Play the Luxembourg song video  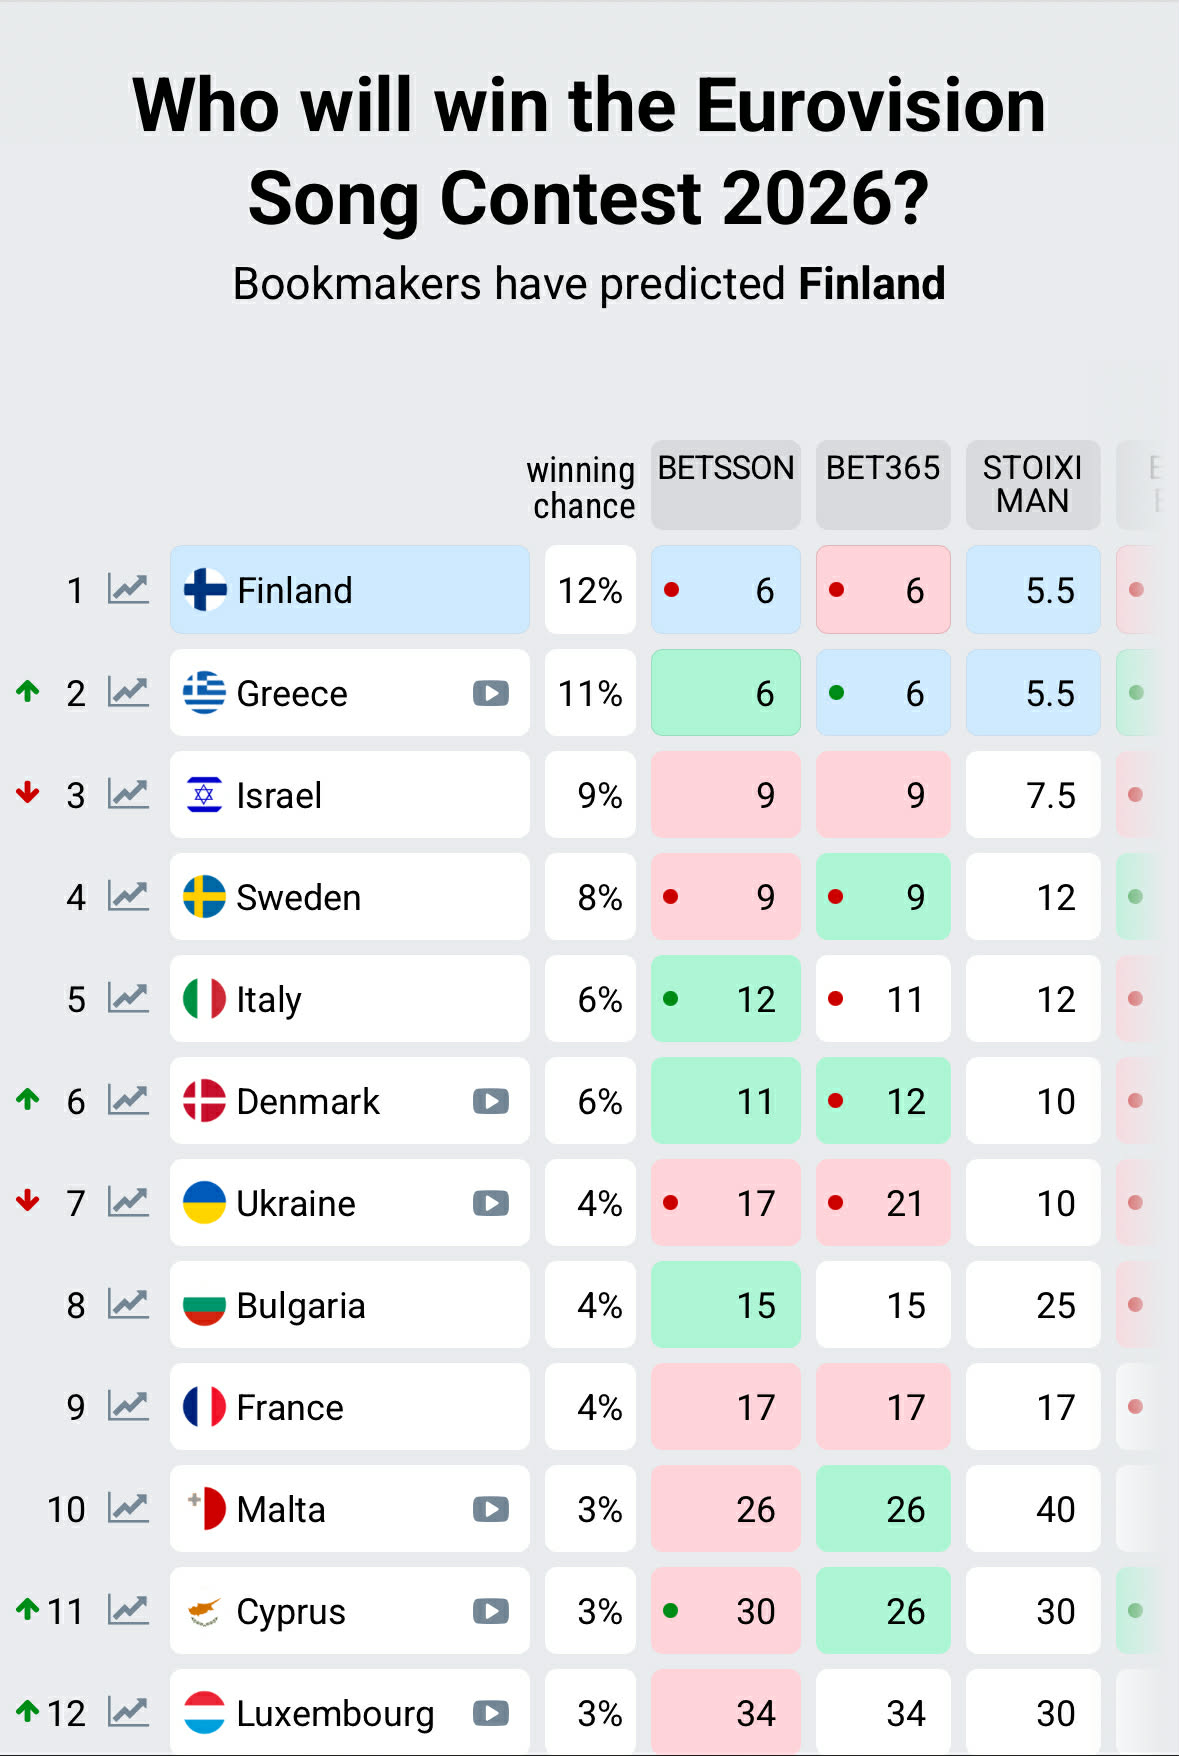click(x=490, y=1713)
